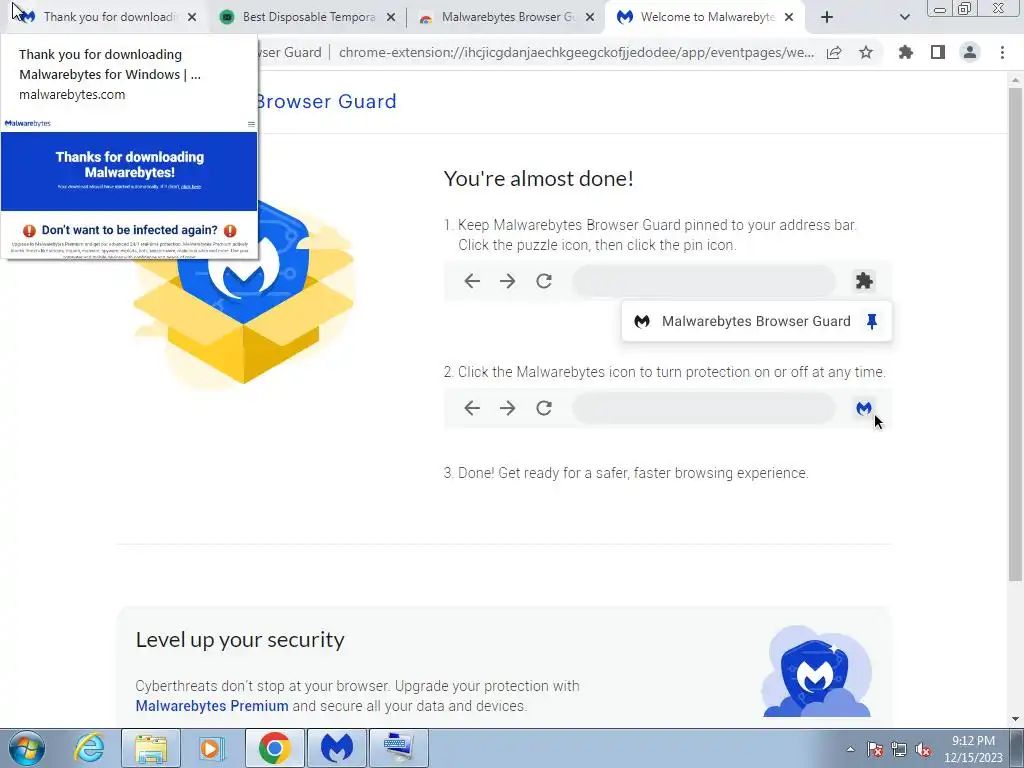
Task: Toggle the Chrome side panel
Action: tap(938, 53)
